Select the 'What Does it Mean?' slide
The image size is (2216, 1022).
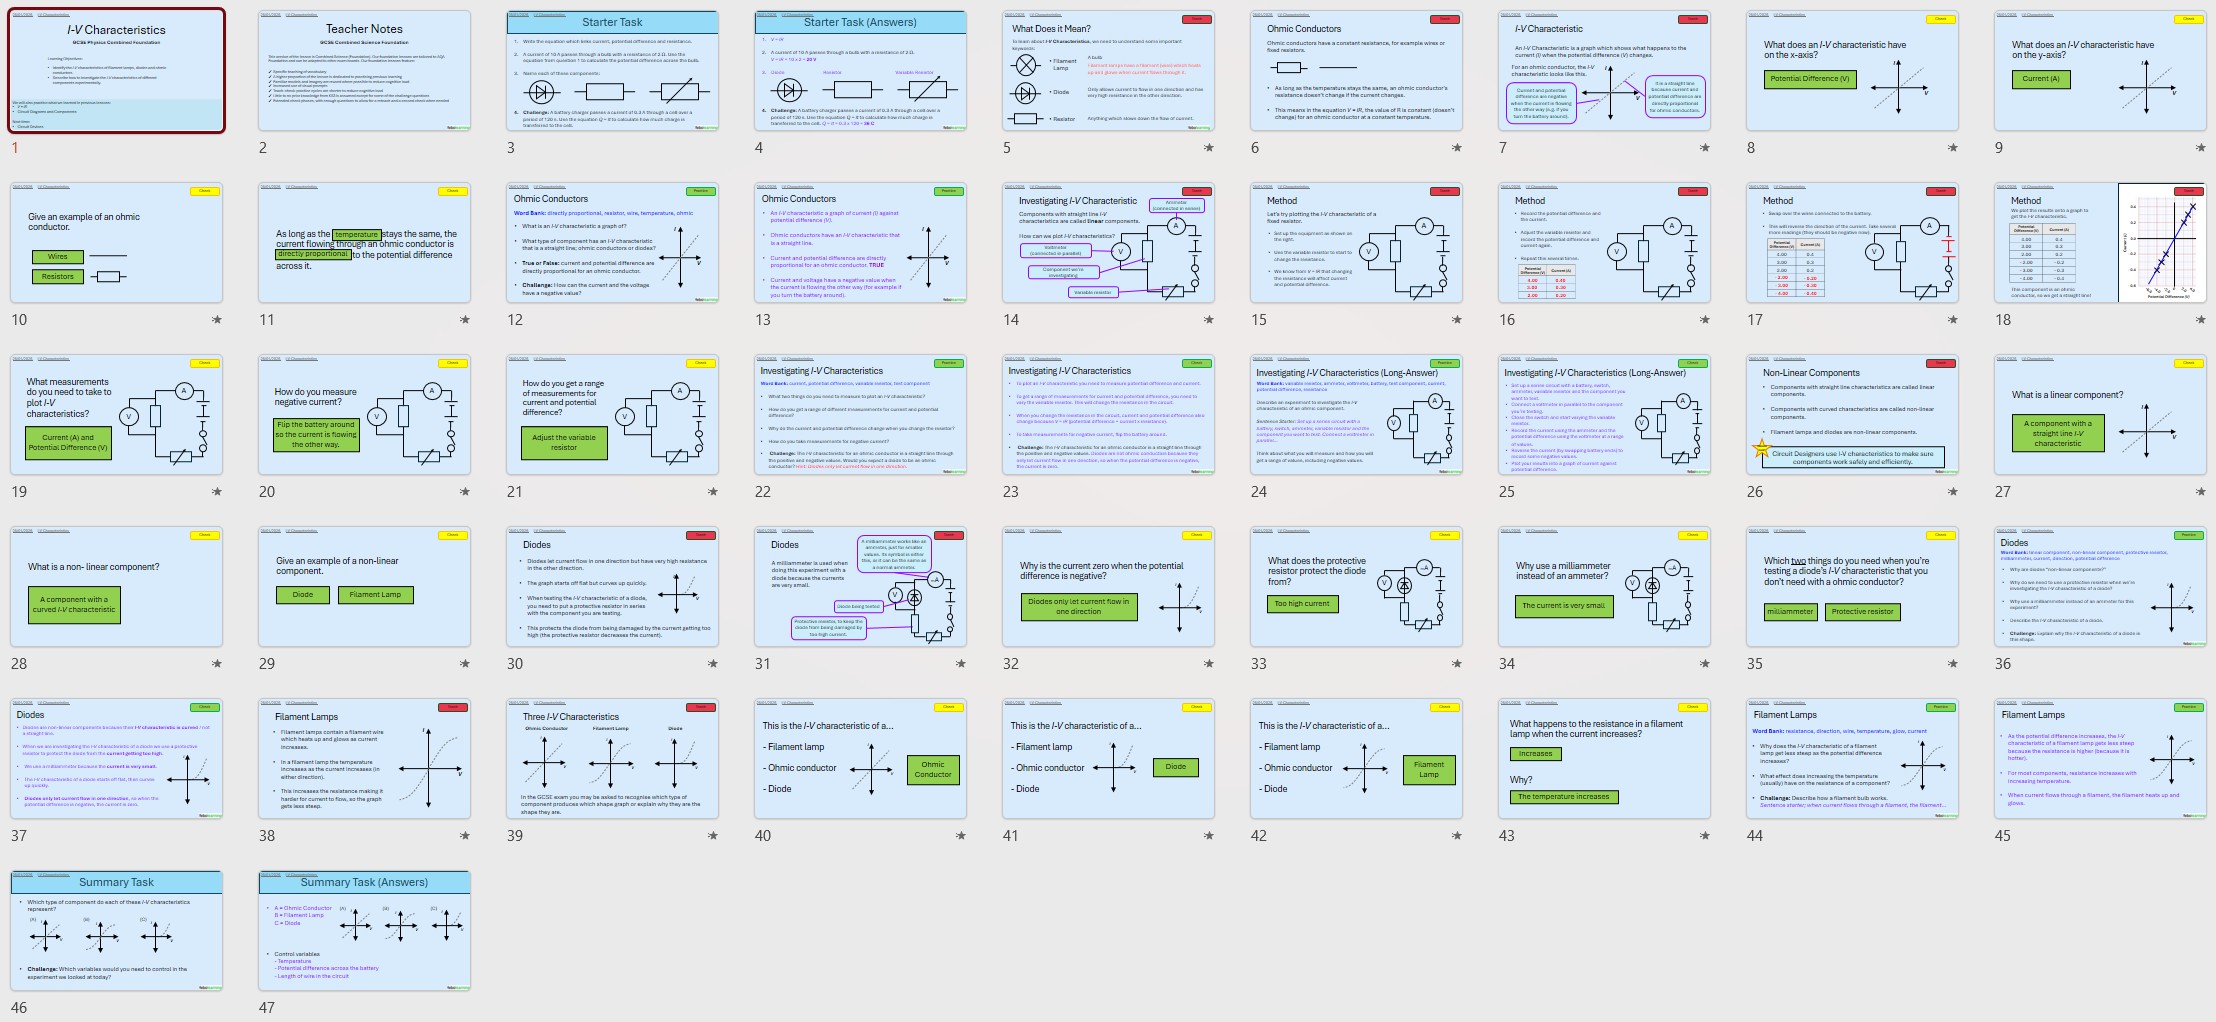pos(1108,71)
